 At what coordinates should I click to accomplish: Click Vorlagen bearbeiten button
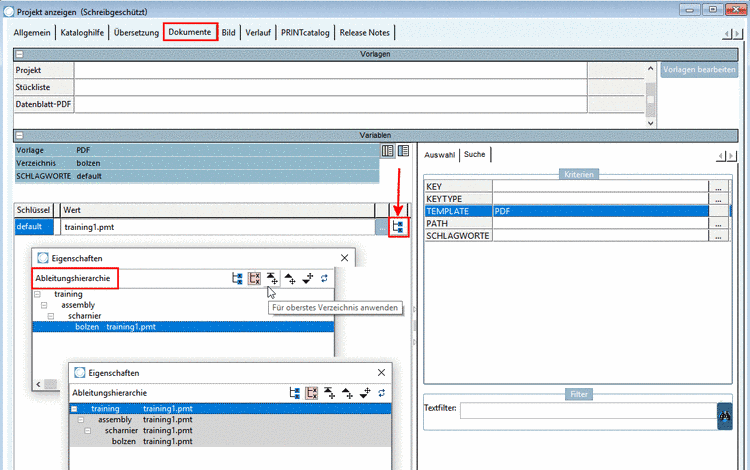(x=699, y=70)
